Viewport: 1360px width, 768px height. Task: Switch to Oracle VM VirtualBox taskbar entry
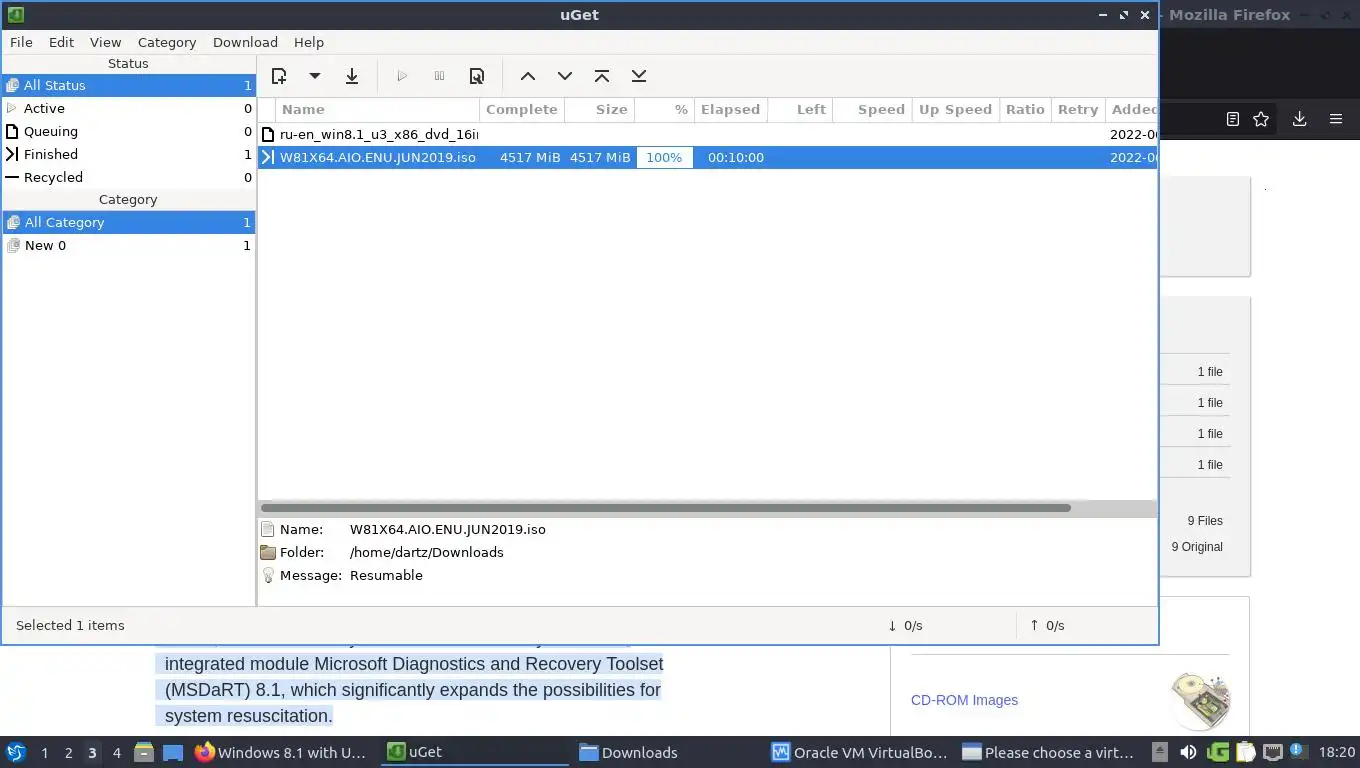(x=858, y=752)
